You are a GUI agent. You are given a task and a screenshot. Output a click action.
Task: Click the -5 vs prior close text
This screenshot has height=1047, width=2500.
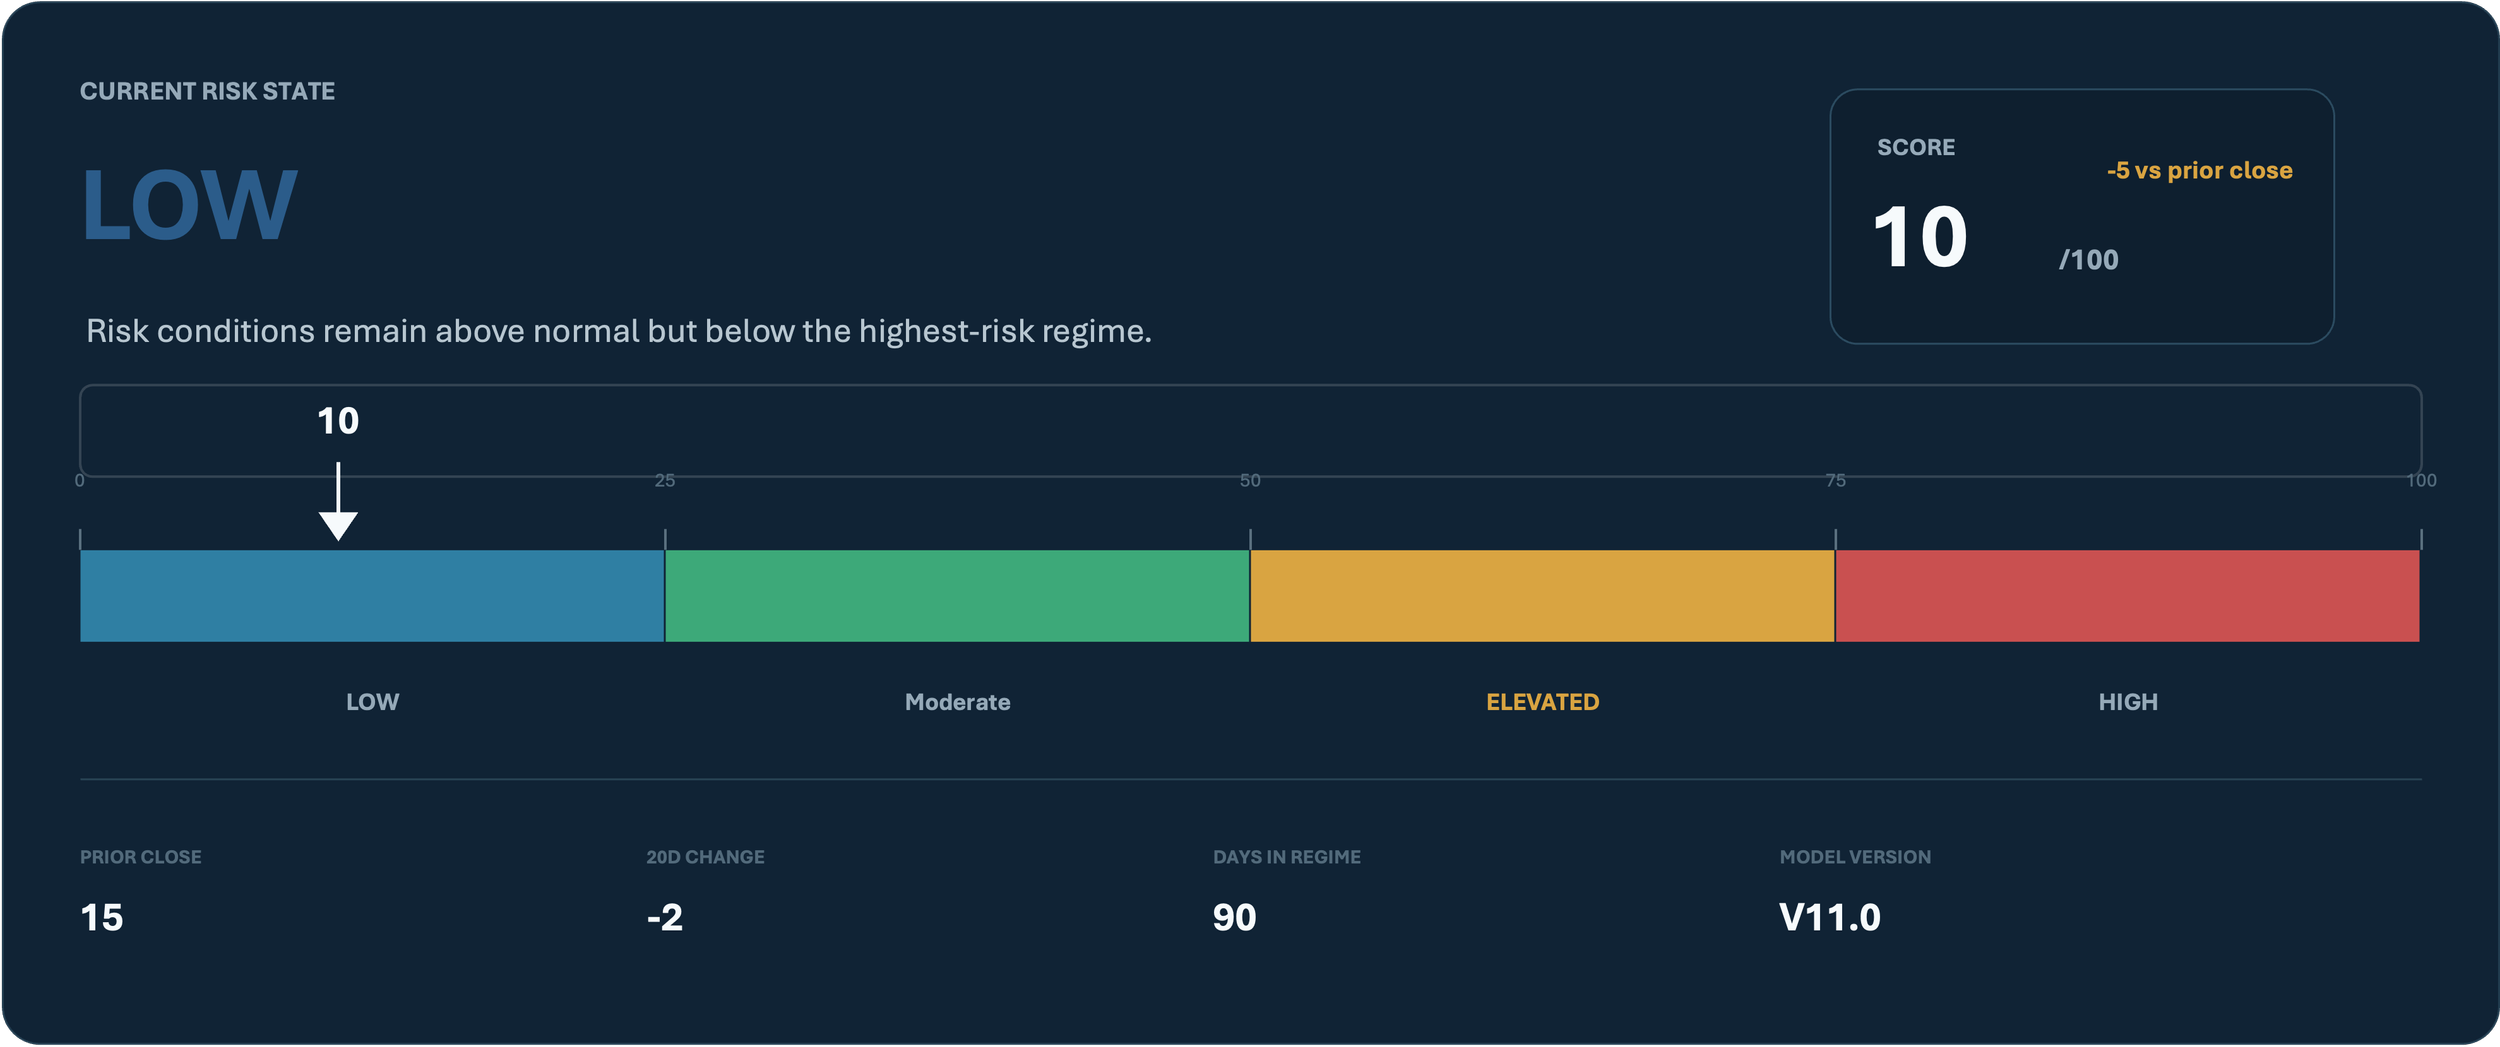point(2199,171)
